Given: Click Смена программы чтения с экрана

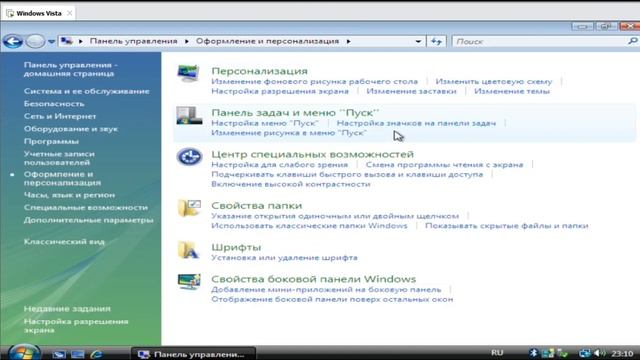Looking at the screenshot, I should (x=444, y=165).
